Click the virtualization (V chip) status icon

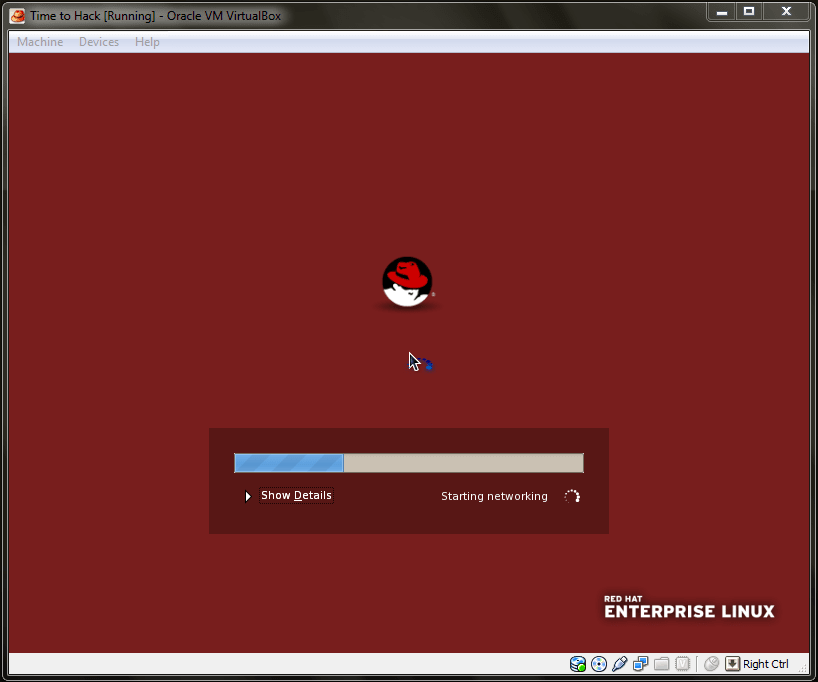pyautogui.click(x=682, y=664)
